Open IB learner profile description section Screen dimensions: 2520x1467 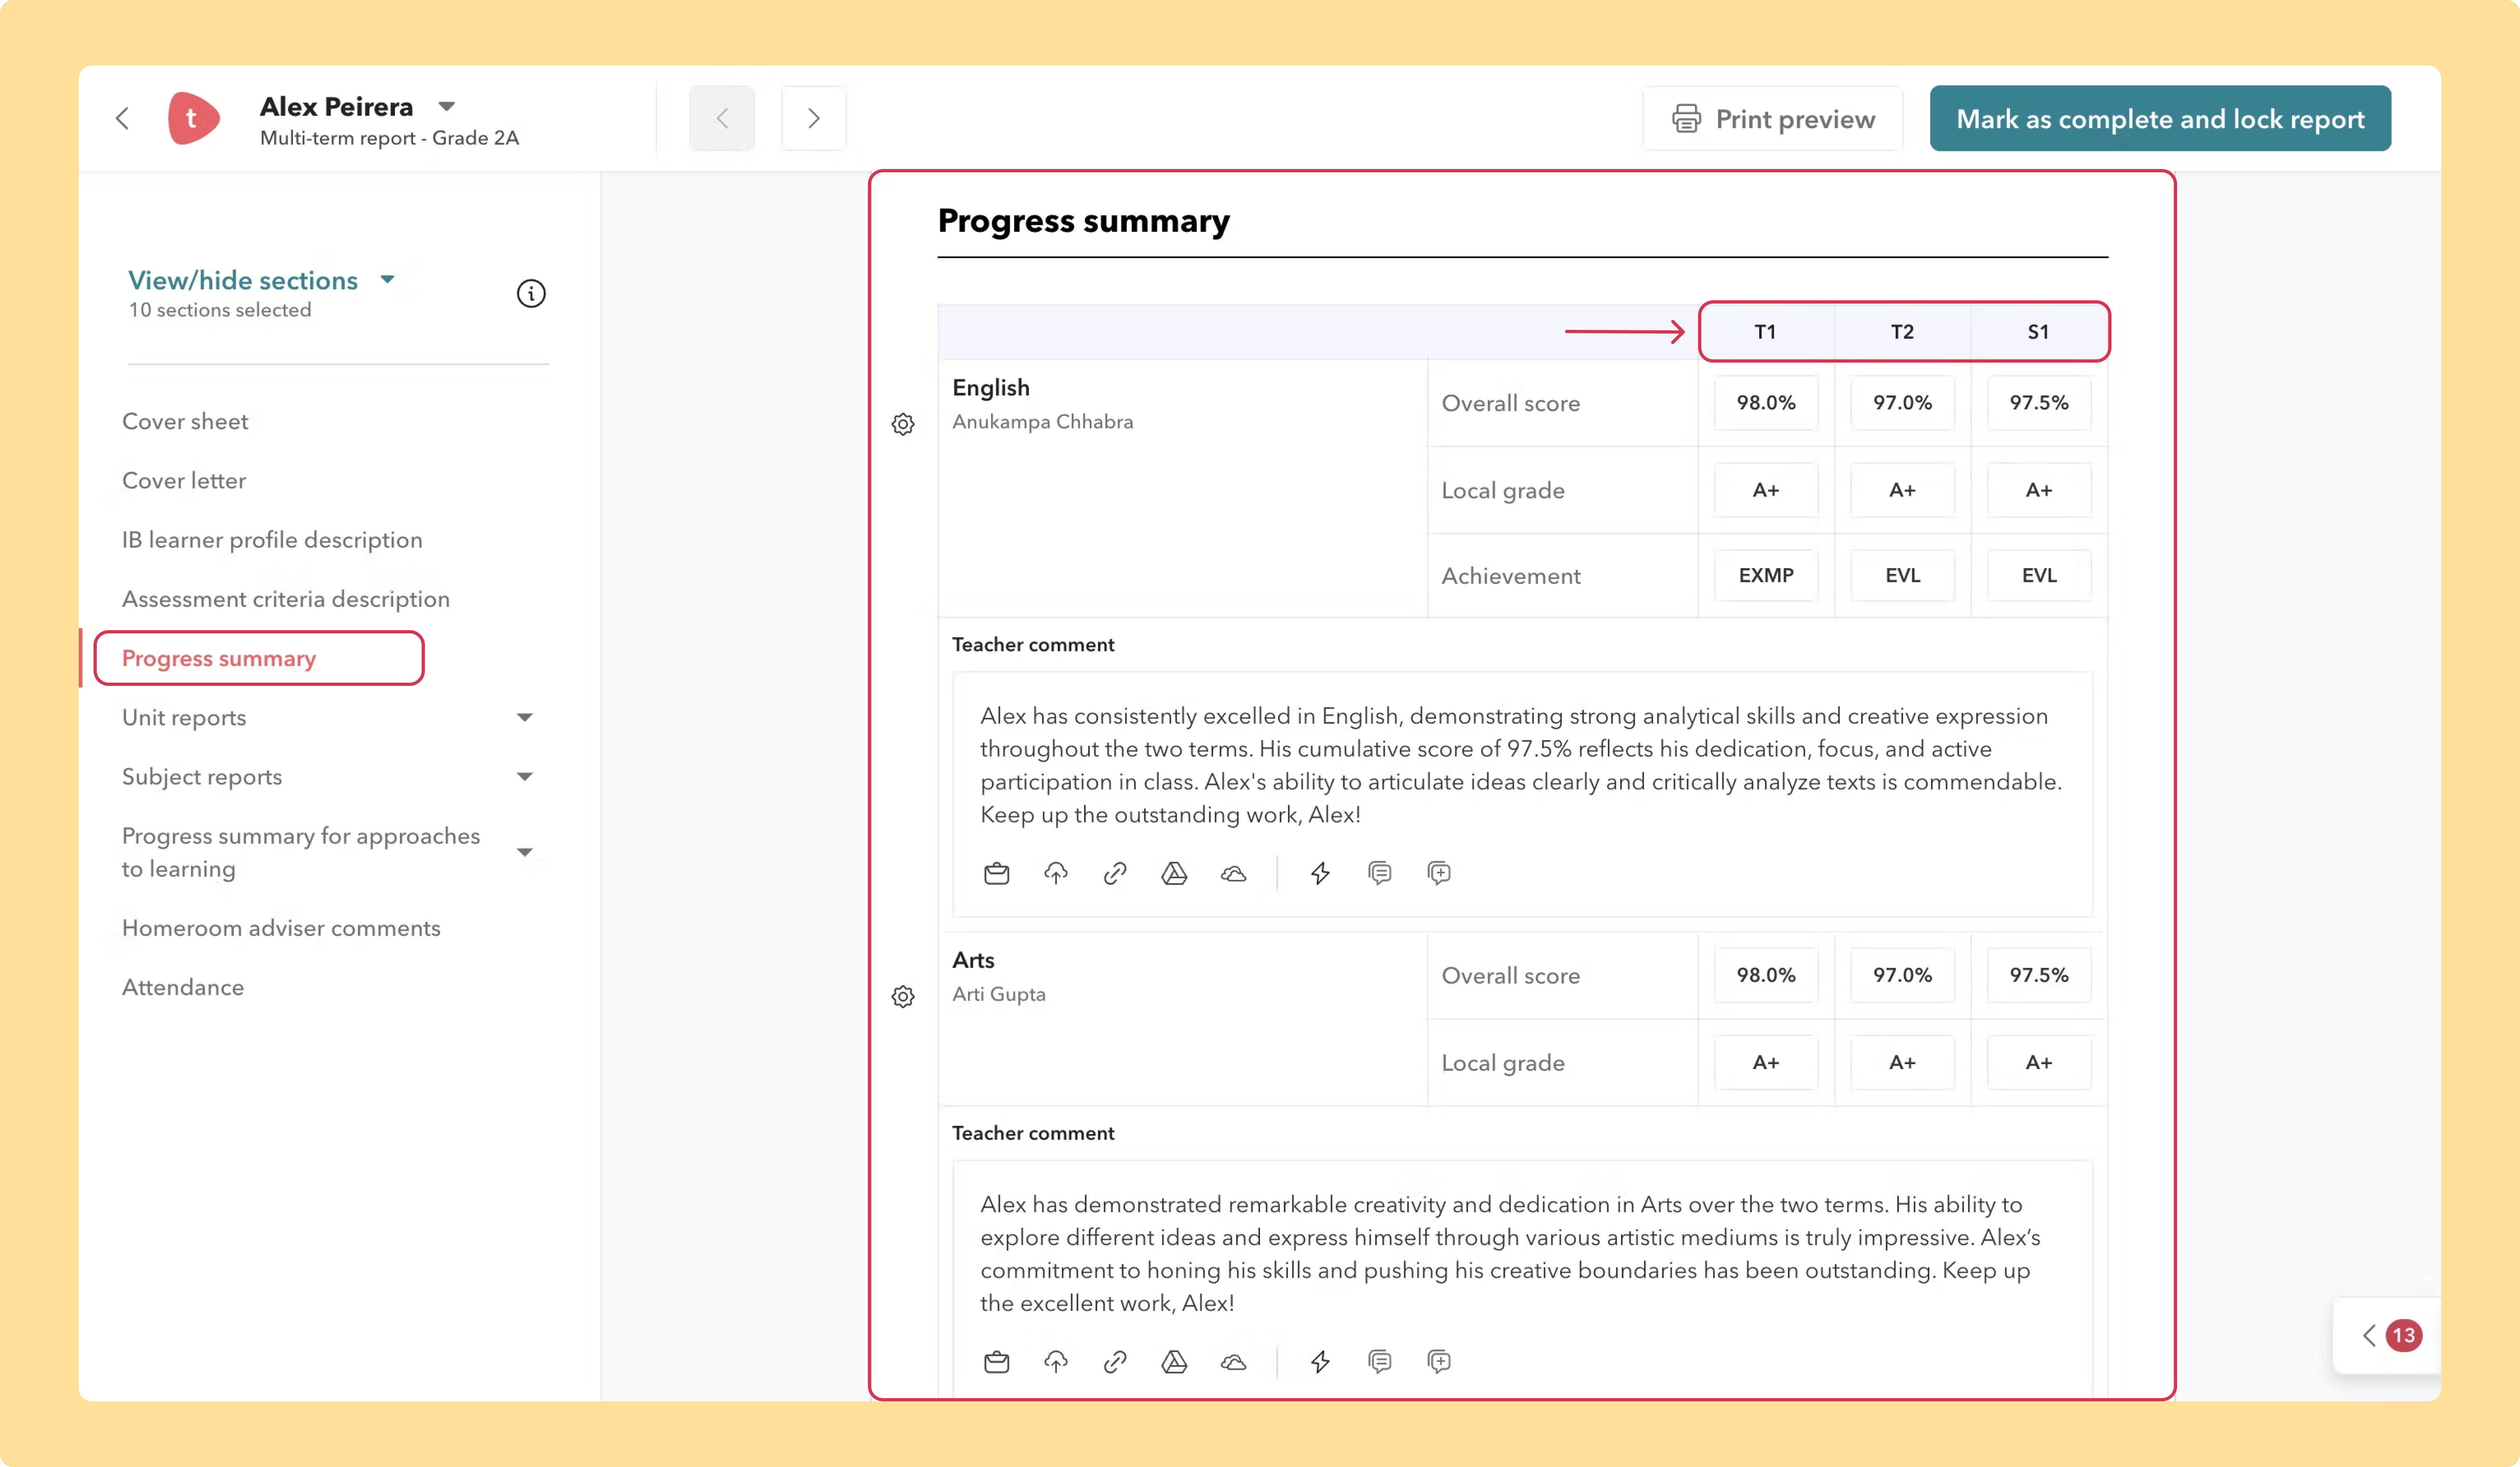(x=272, y=540)
